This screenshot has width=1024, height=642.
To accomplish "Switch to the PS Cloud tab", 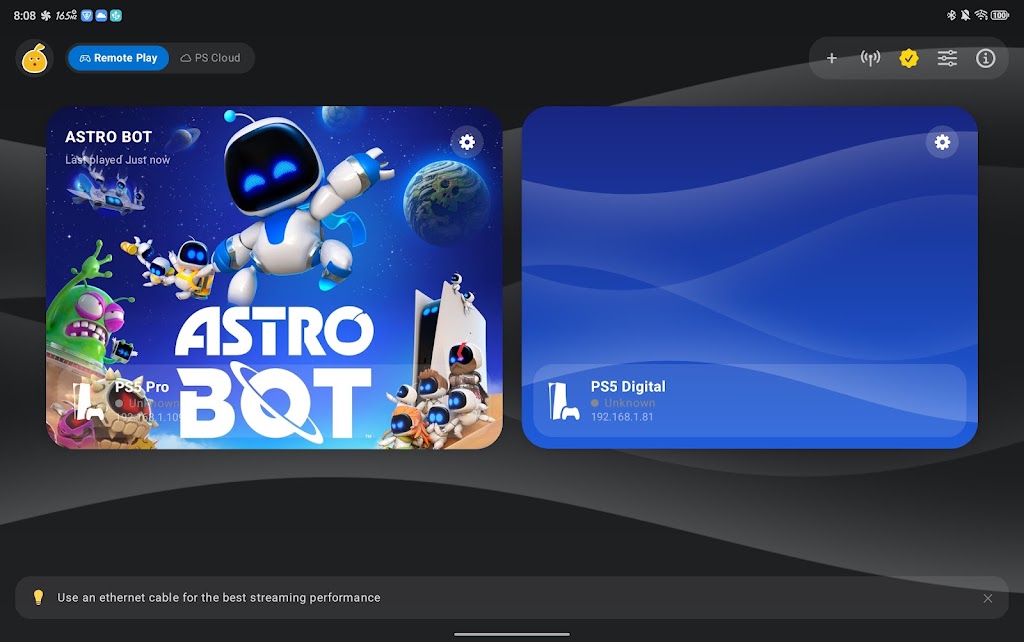I will [x=210, y=58].
